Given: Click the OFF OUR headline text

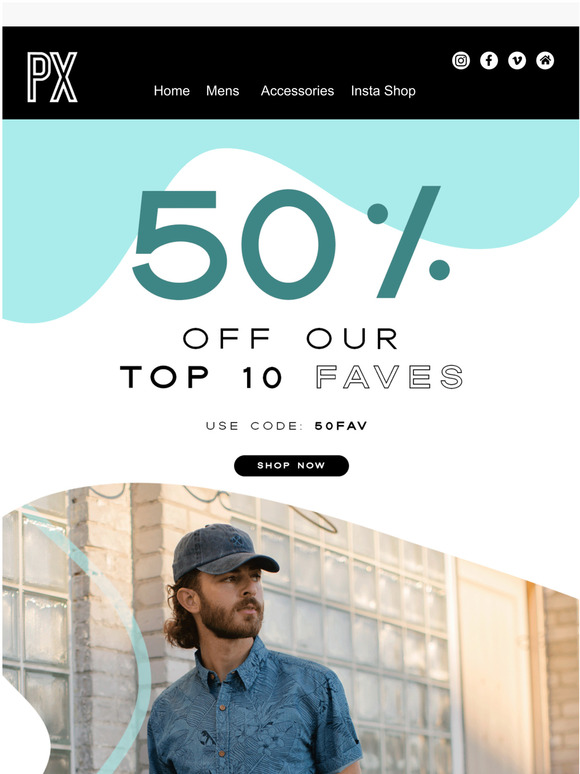Looking at the screenshot, I should [x=290, y=339].
